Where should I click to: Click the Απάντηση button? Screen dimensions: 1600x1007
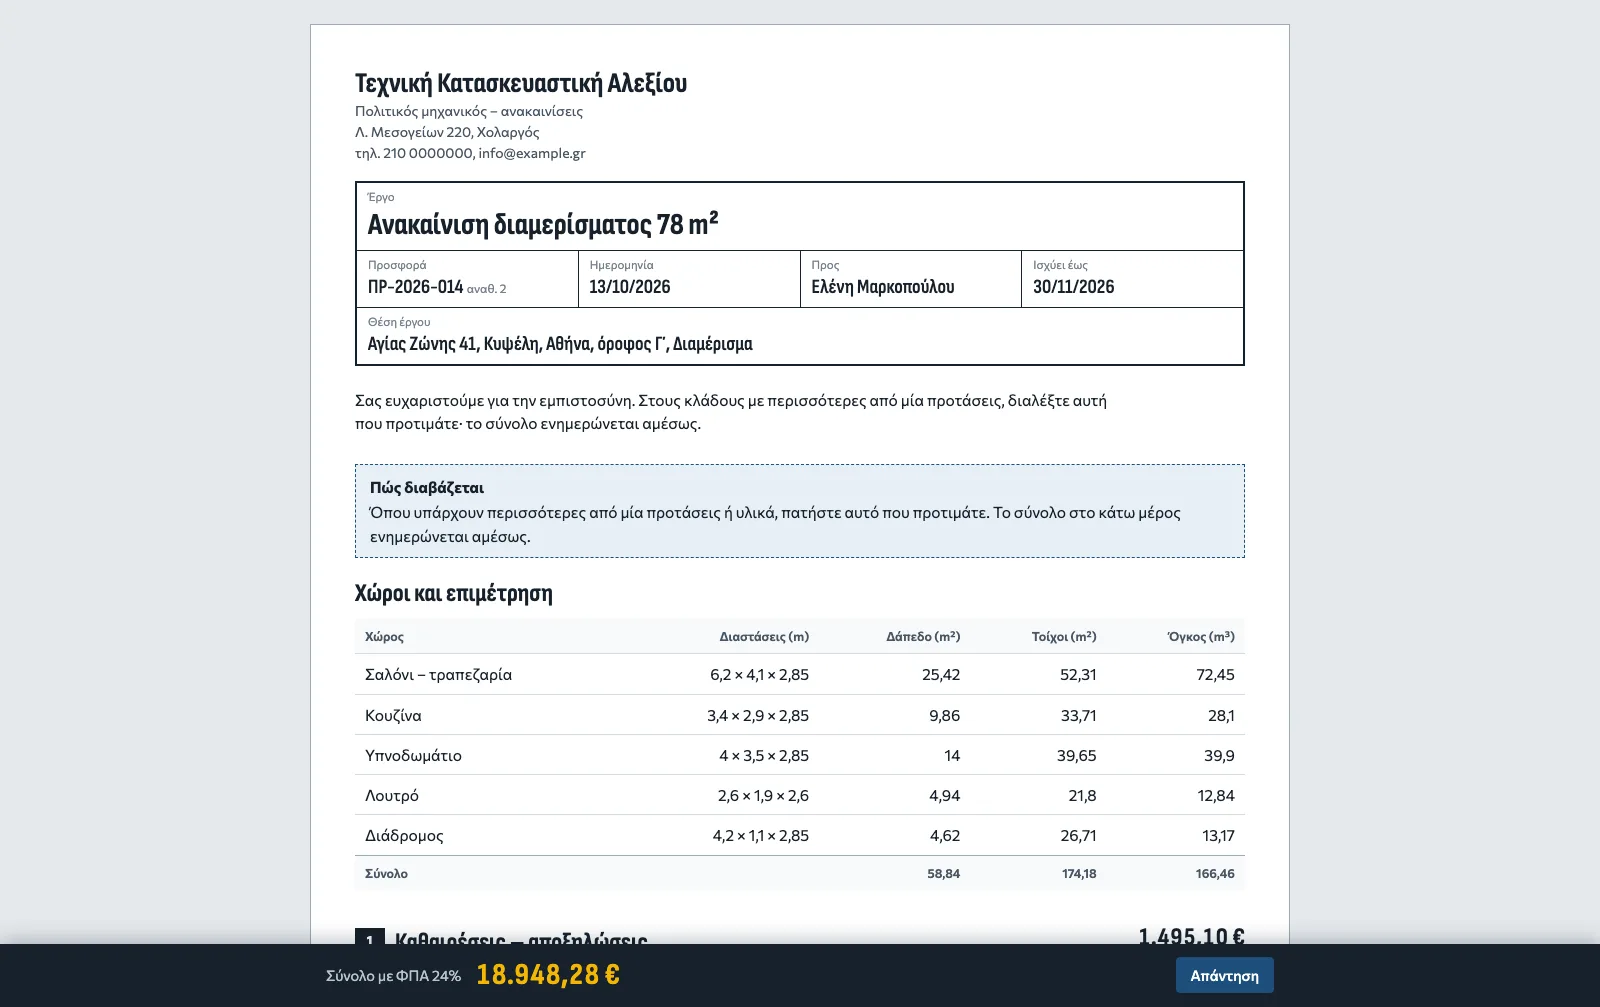pyautogui.click(x=1224, y=975)
